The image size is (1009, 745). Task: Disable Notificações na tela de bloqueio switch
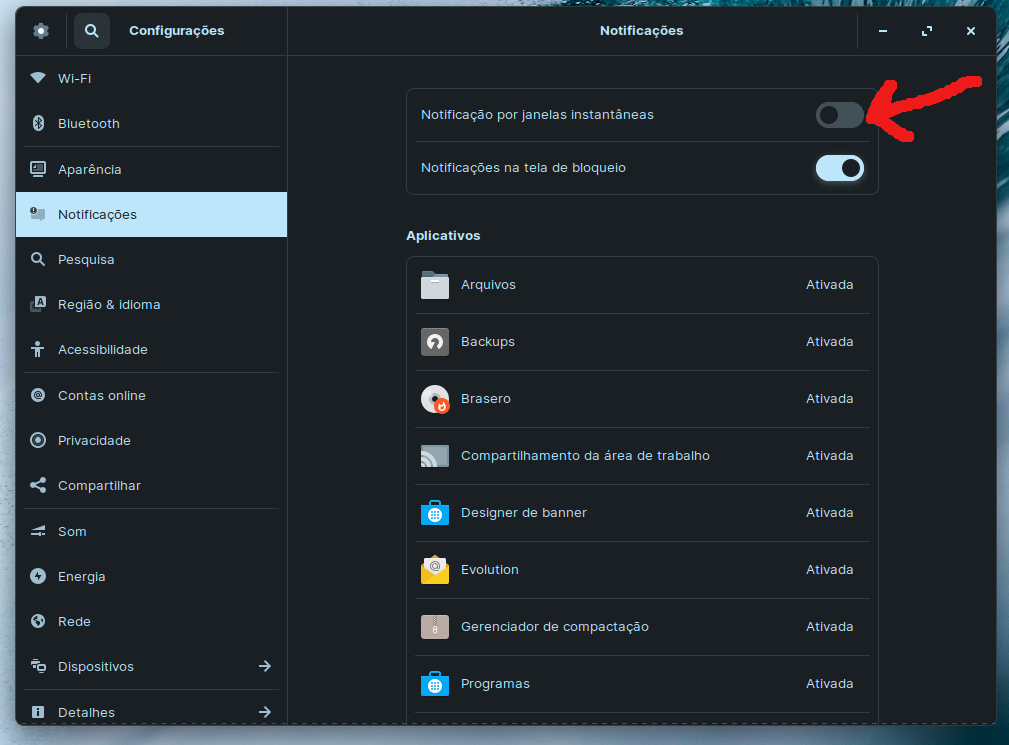(839, 168)
